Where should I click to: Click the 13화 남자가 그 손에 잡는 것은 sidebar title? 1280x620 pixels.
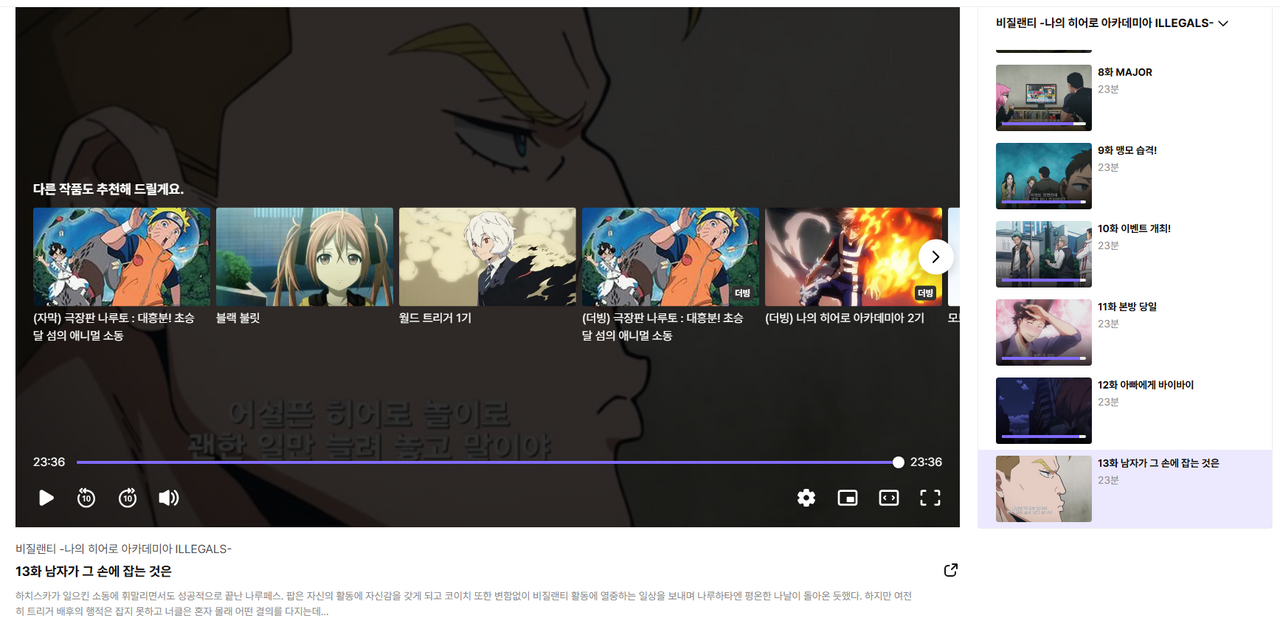coord(1158,463)
